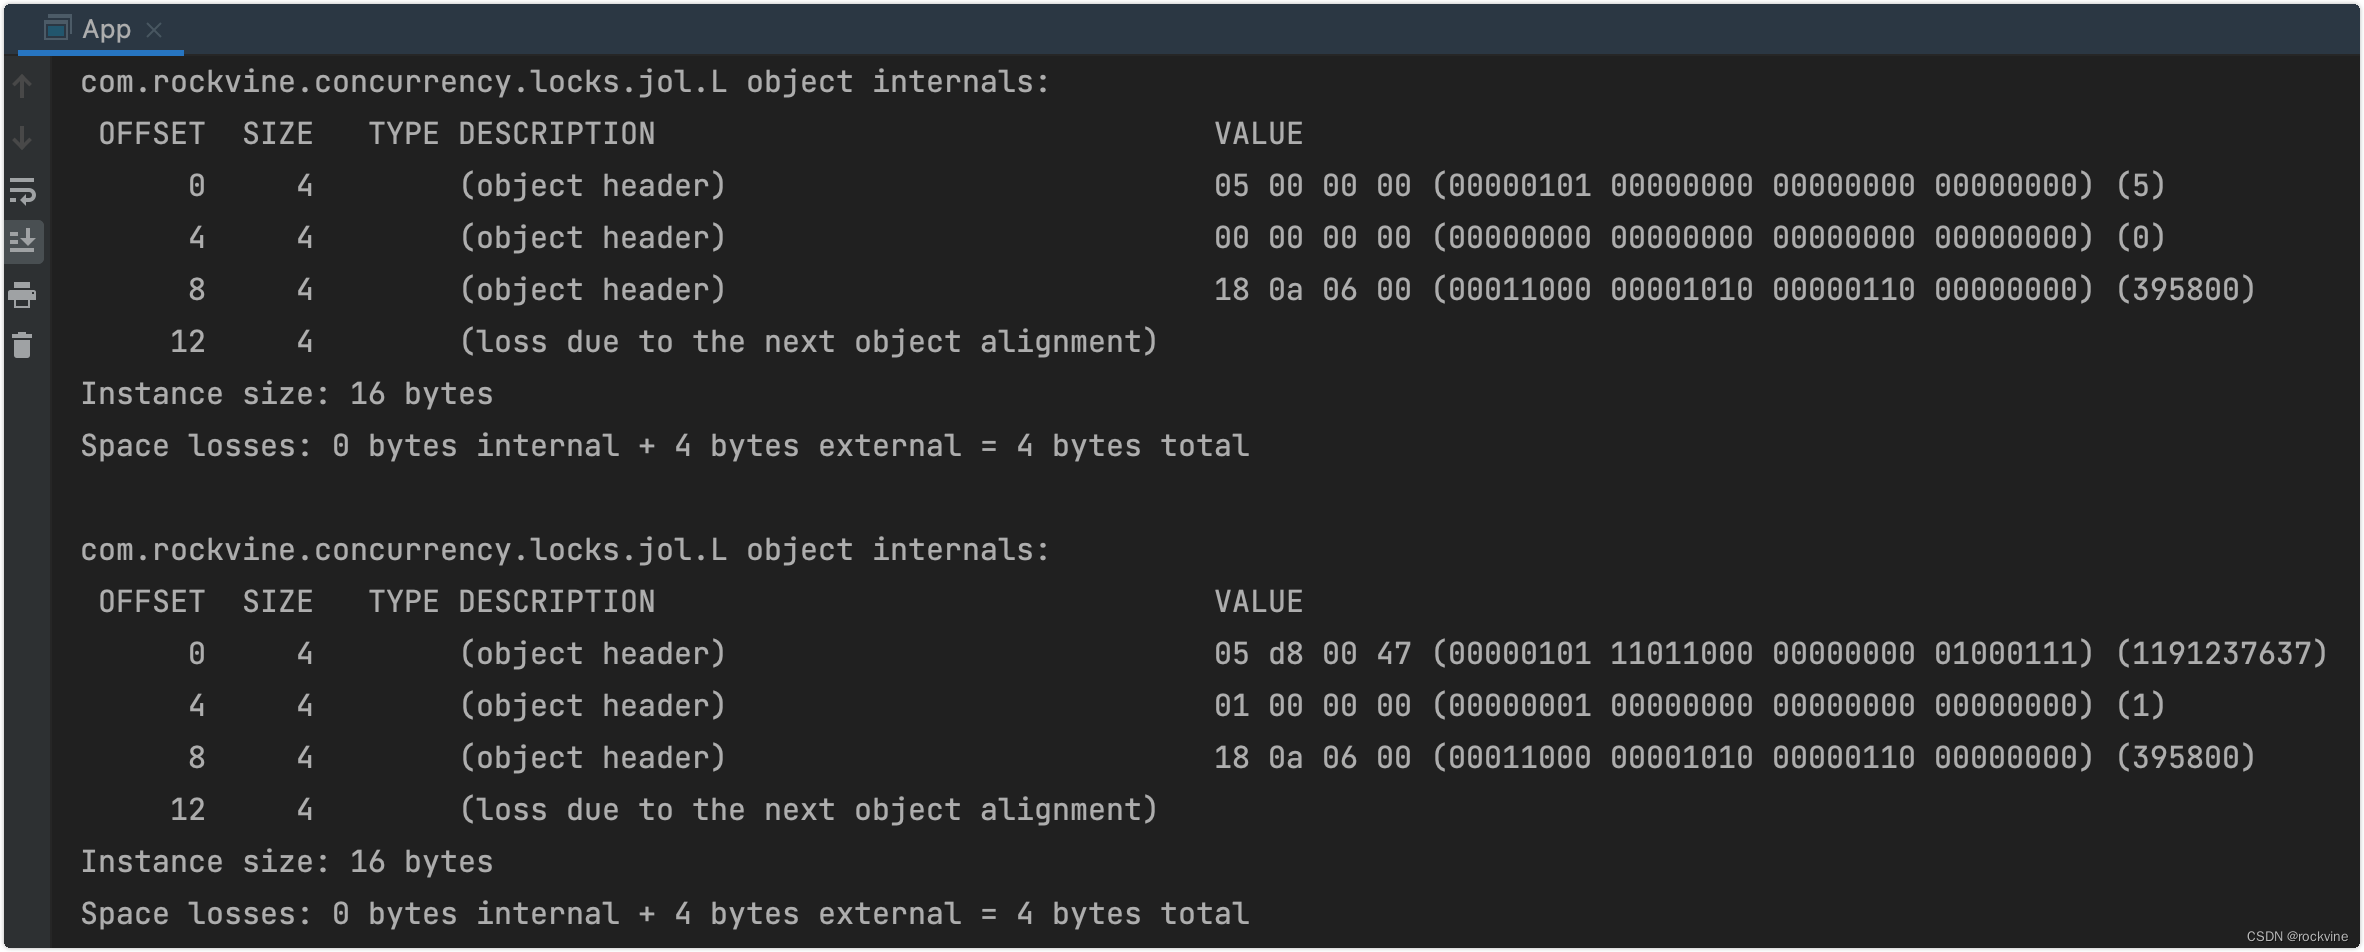Click first 'loss due to the next object alignment'

pos(808,342)
